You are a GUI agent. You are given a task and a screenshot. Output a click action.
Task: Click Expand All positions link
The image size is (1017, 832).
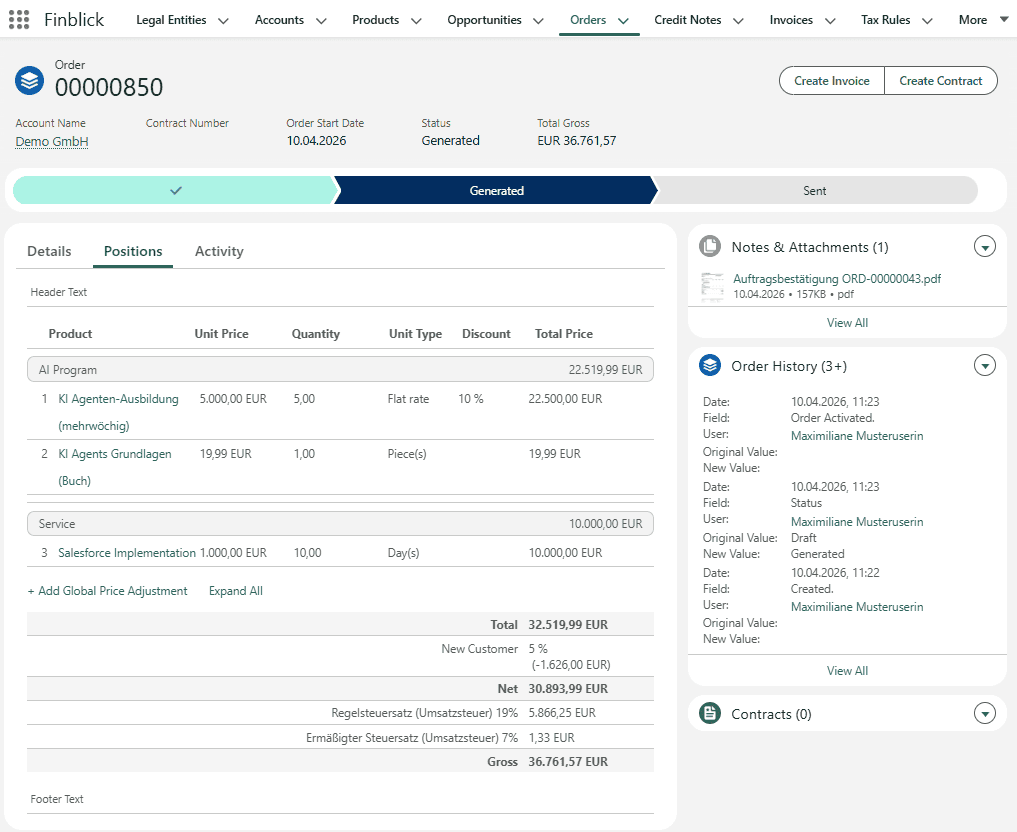click(235, 591)
